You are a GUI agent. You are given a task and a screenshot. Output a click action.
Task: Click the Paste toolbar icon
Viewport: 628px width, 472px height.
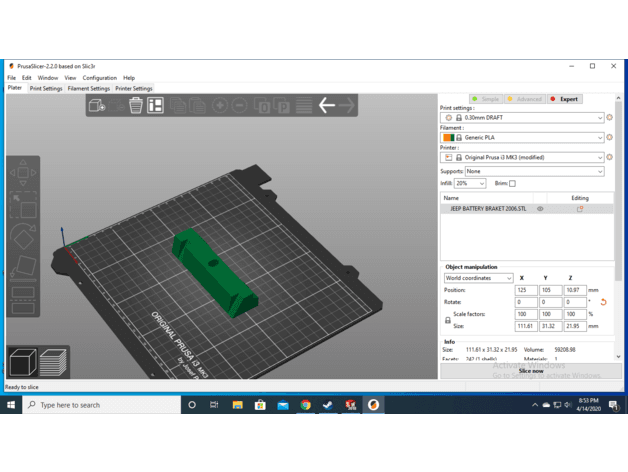[197, 106]
